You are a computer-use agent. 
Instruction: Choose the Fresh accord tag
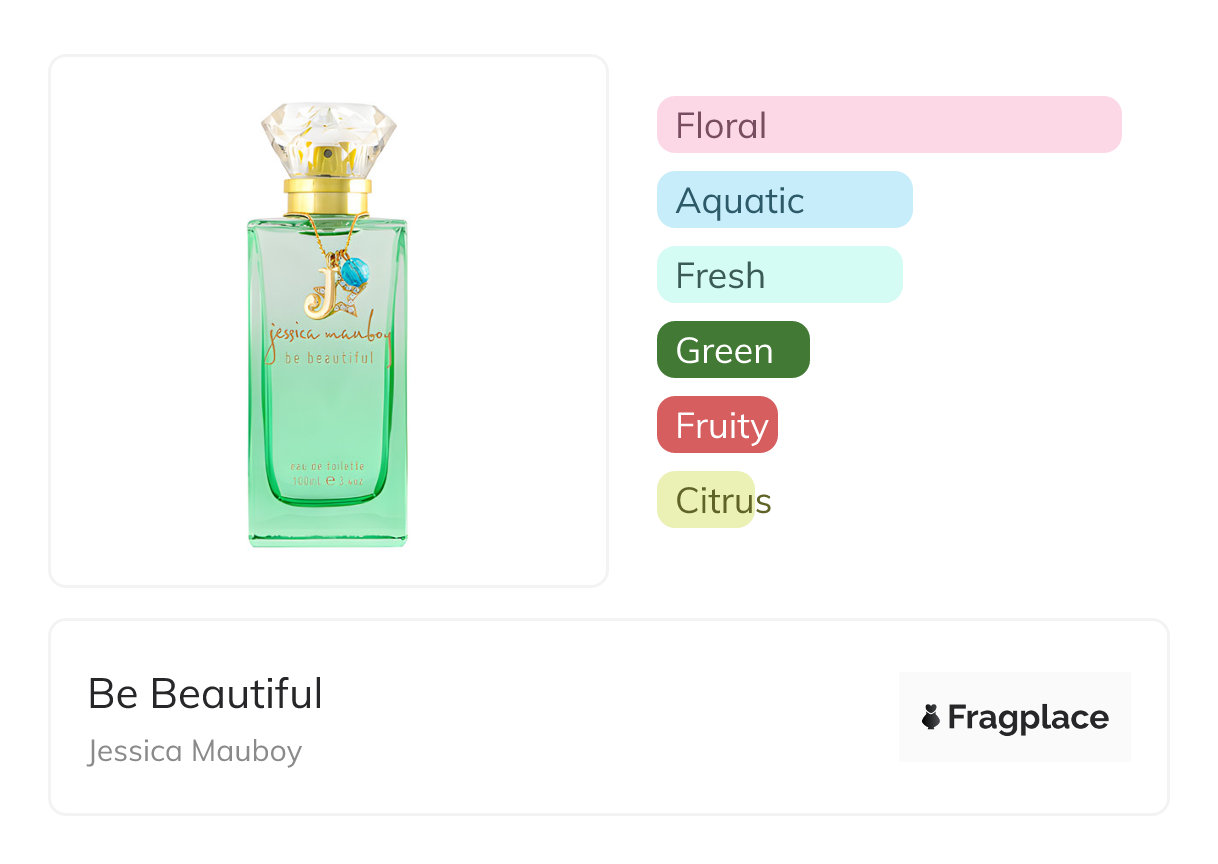[x=779, y=275]
